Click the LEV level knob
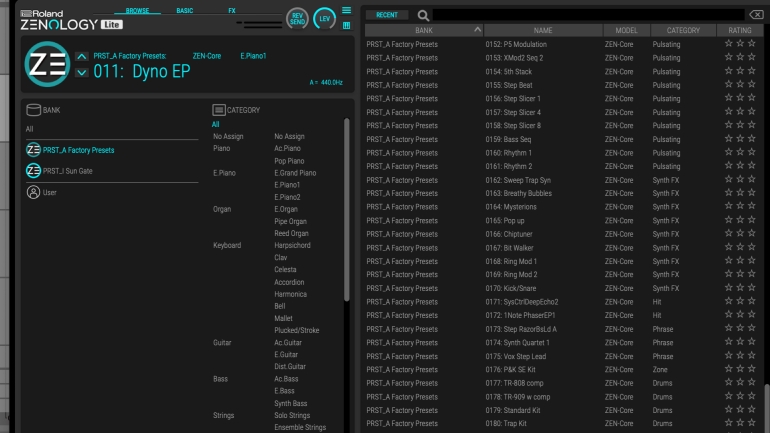This screenshot has width=770, height=433. pos(325,19)
